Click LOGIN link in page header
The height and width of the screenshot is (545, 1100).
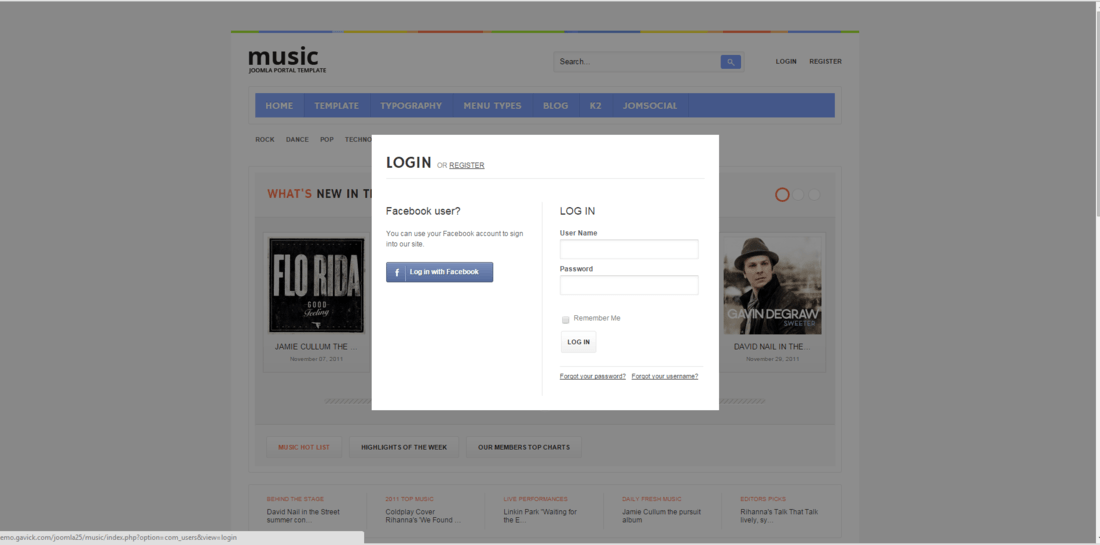tap(786, 62)
